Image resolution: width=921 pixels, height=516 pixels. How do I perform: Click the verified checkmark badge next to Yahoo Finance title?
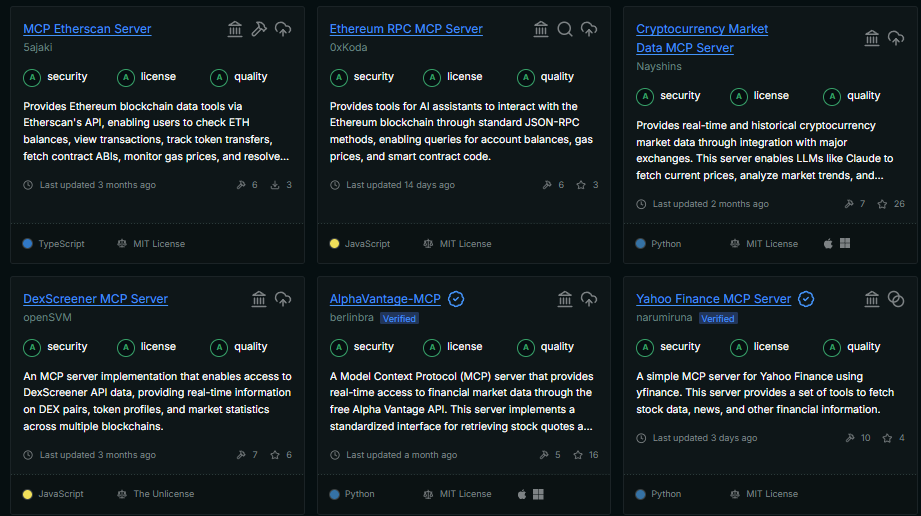pyautogui.click(x=806, y=299)
